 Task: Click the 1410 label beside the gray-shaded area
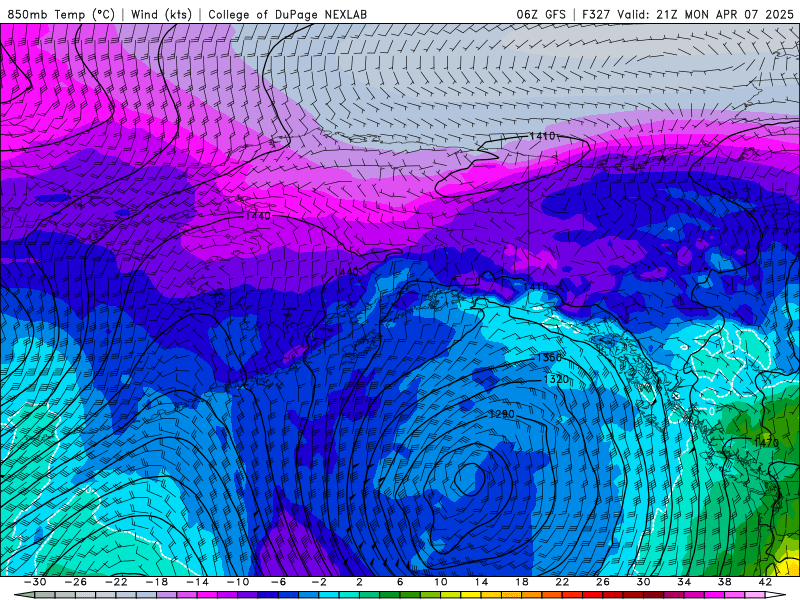542,136
